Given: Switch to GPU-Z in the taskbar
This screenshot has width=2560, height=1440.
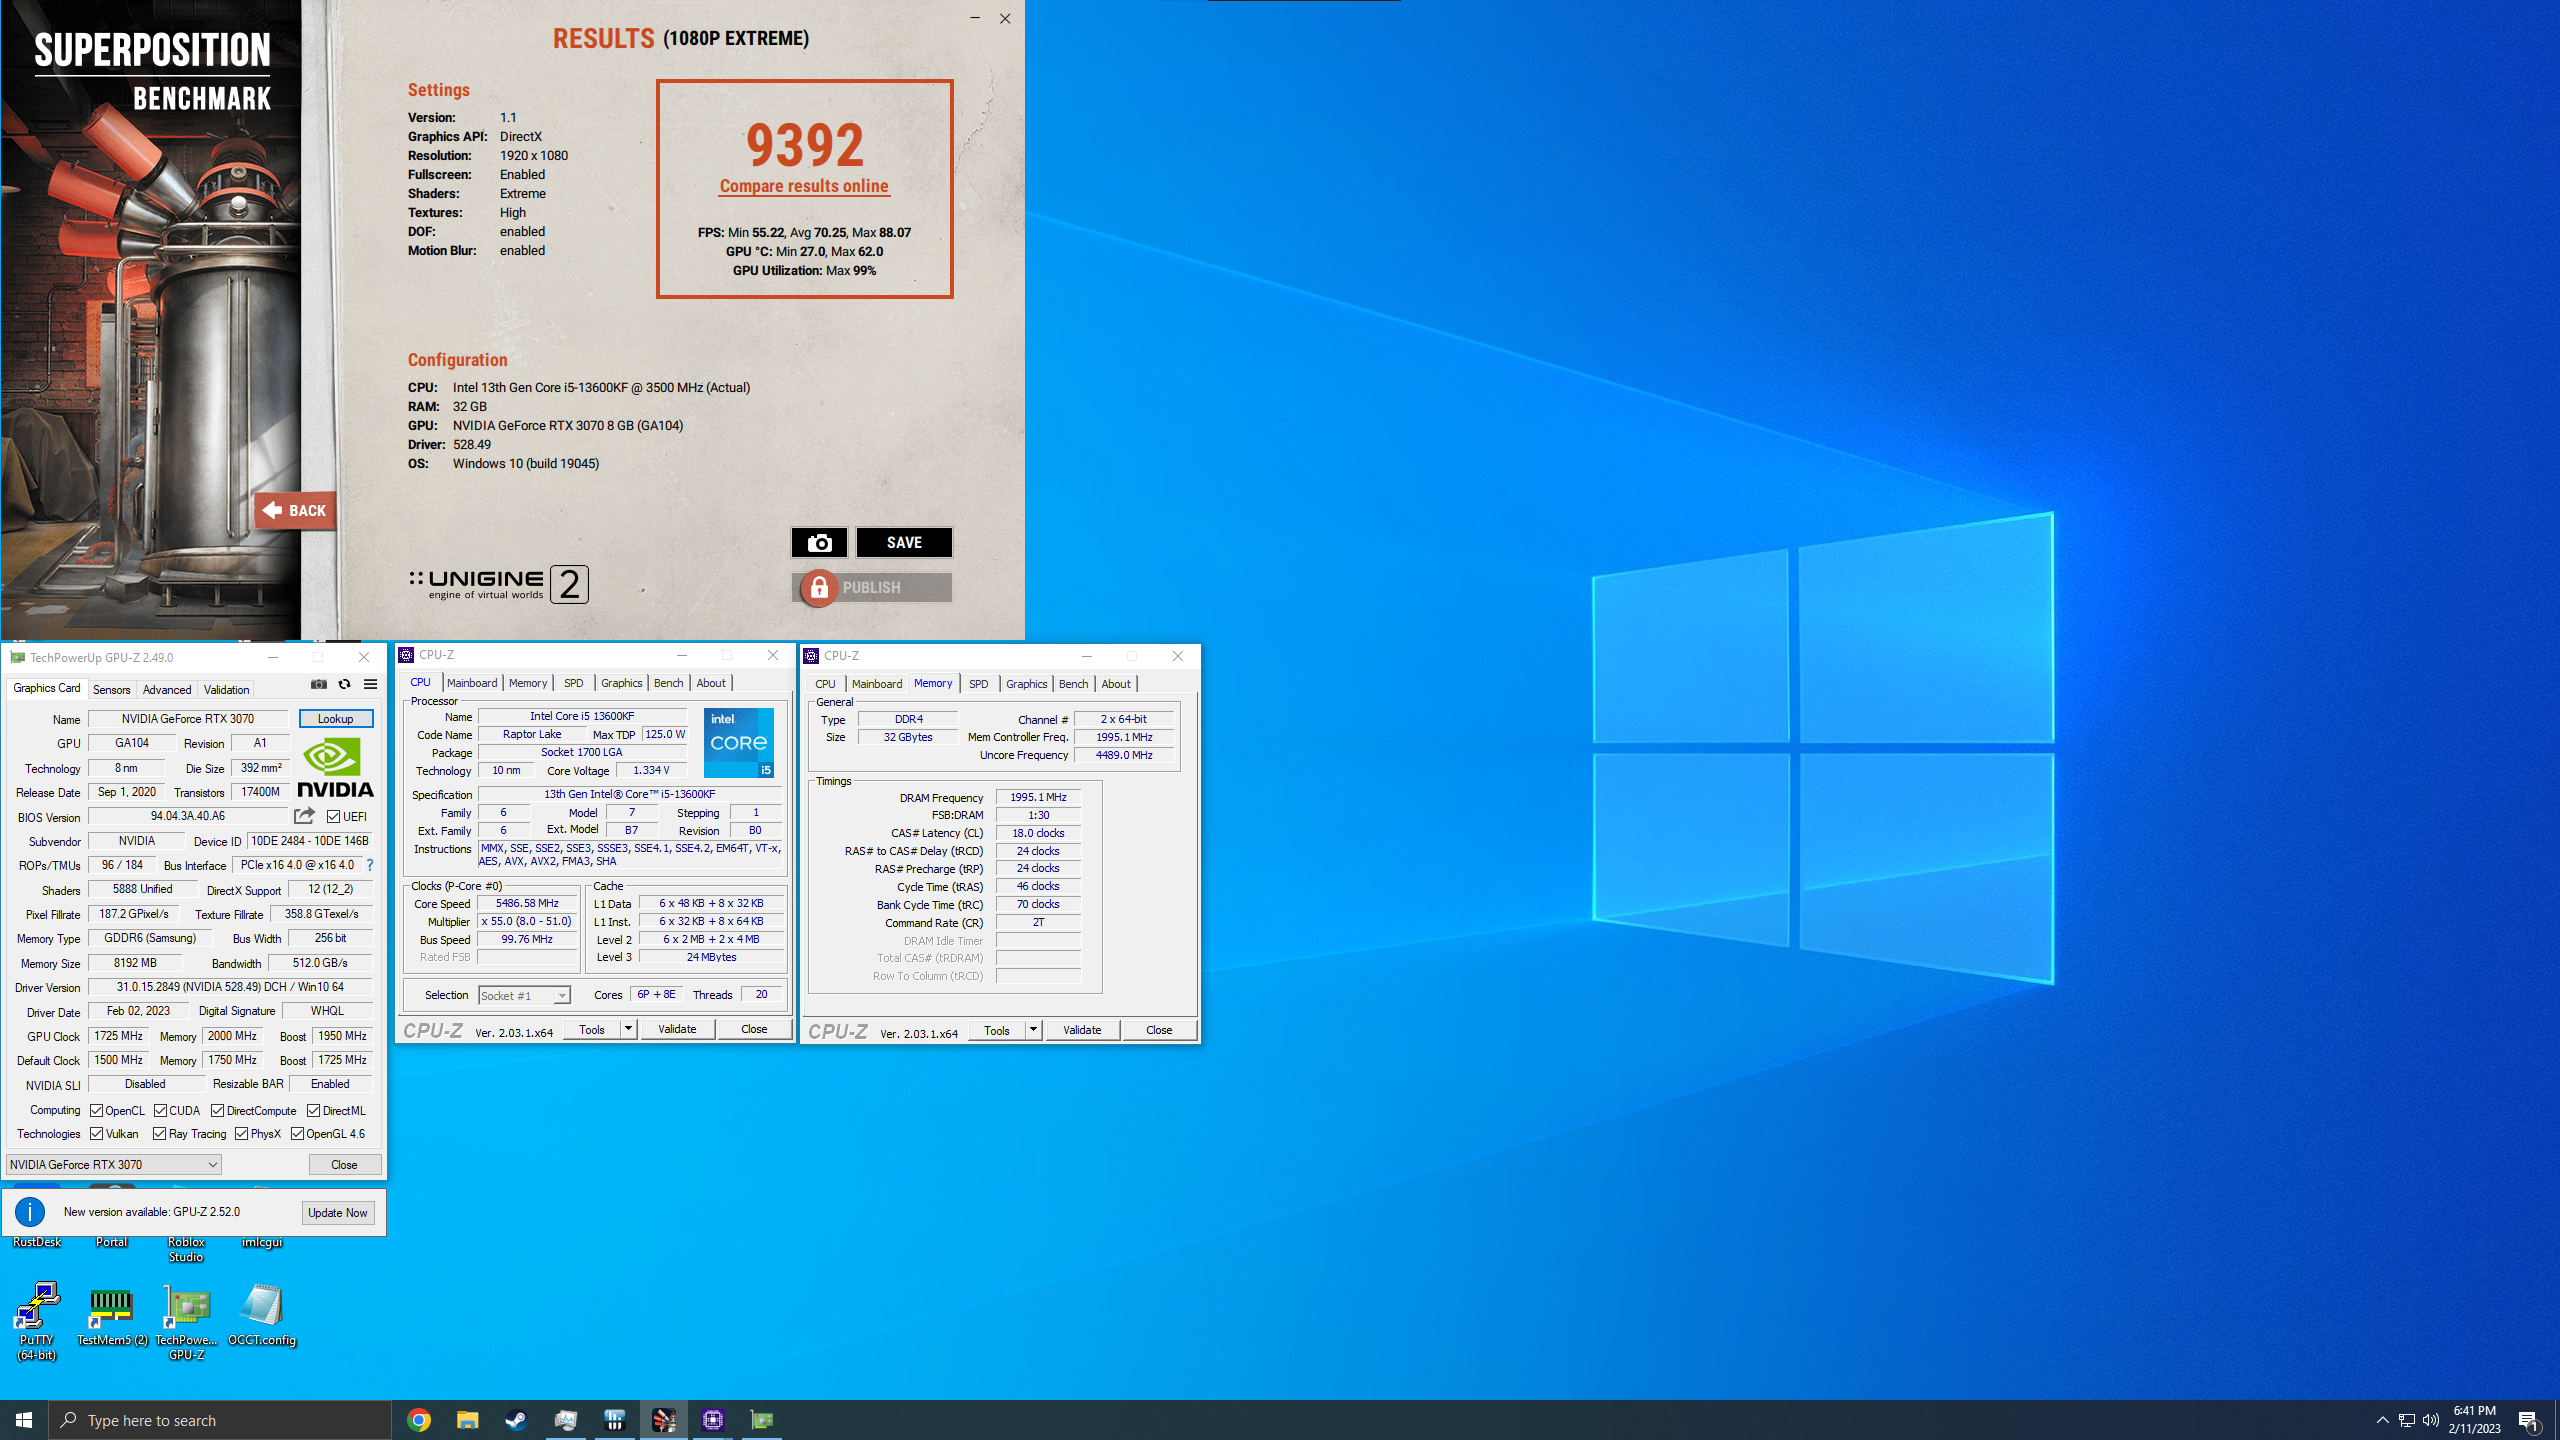Looking at the screenshot, I should pyautogui.click(x=762, y=1420).
